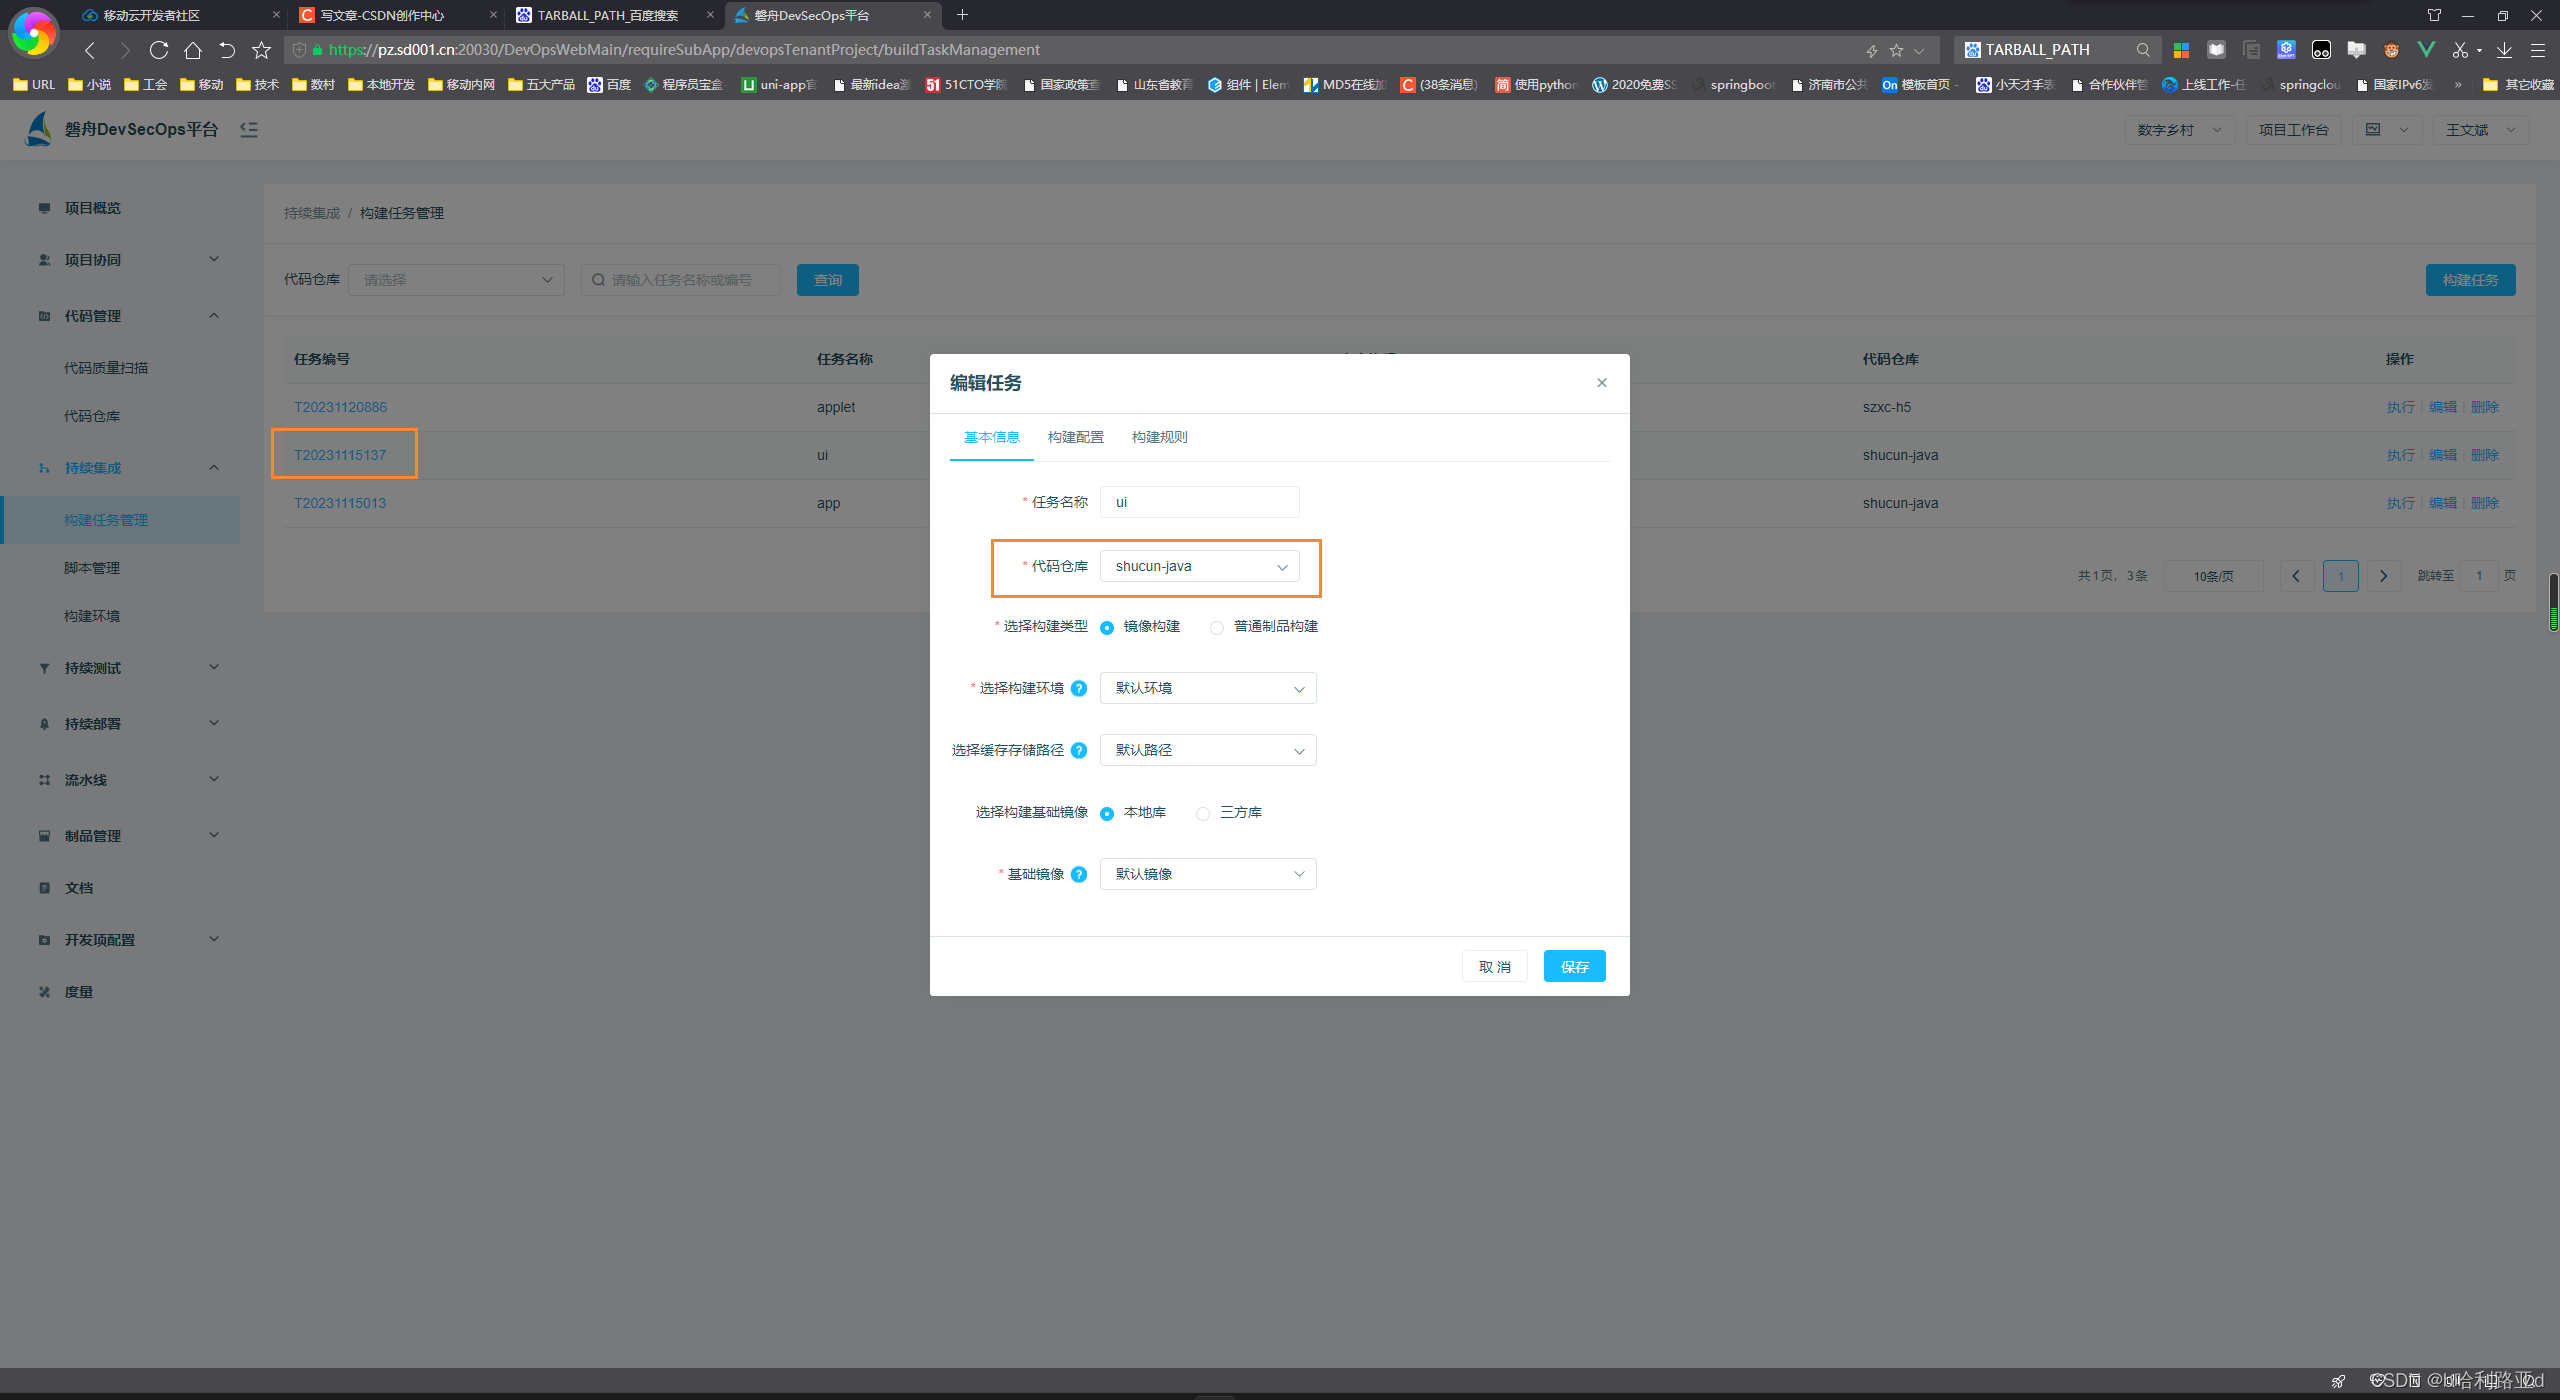
Task: Open a new browser tab
Action: pyautogui.click(x=962, y=15)
